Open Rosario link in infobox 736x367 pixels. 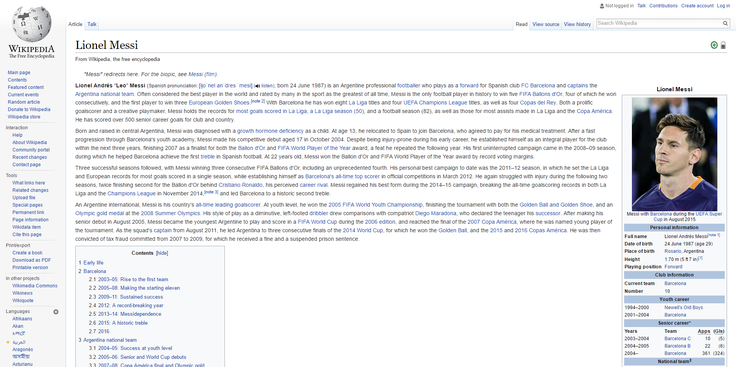pyautogui.click(x=673, y=252)
